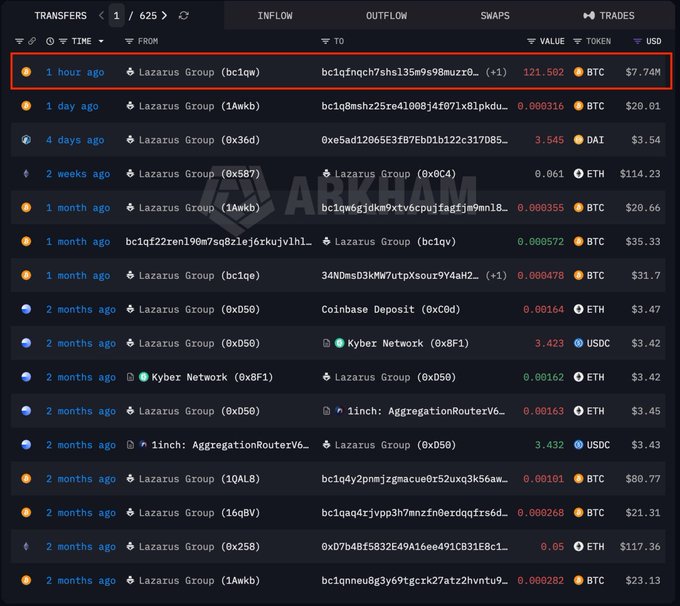Viewport: 680px width, 606px height.
Task: Click Lazarus Group icon in (bc1qv) recipient
Action: point(327,241)
